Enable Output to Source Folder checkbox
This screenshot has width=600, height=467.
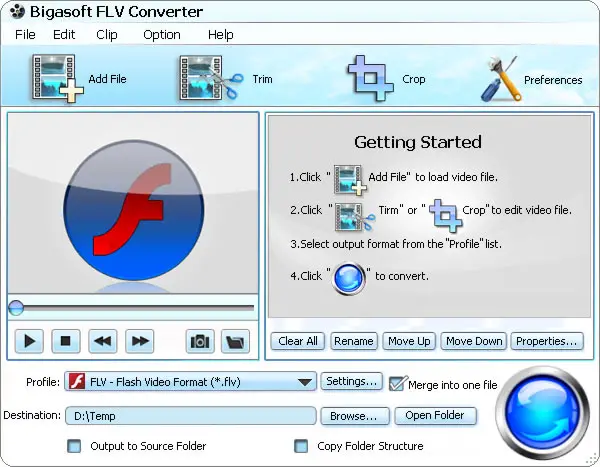click(x=74, y=446)
